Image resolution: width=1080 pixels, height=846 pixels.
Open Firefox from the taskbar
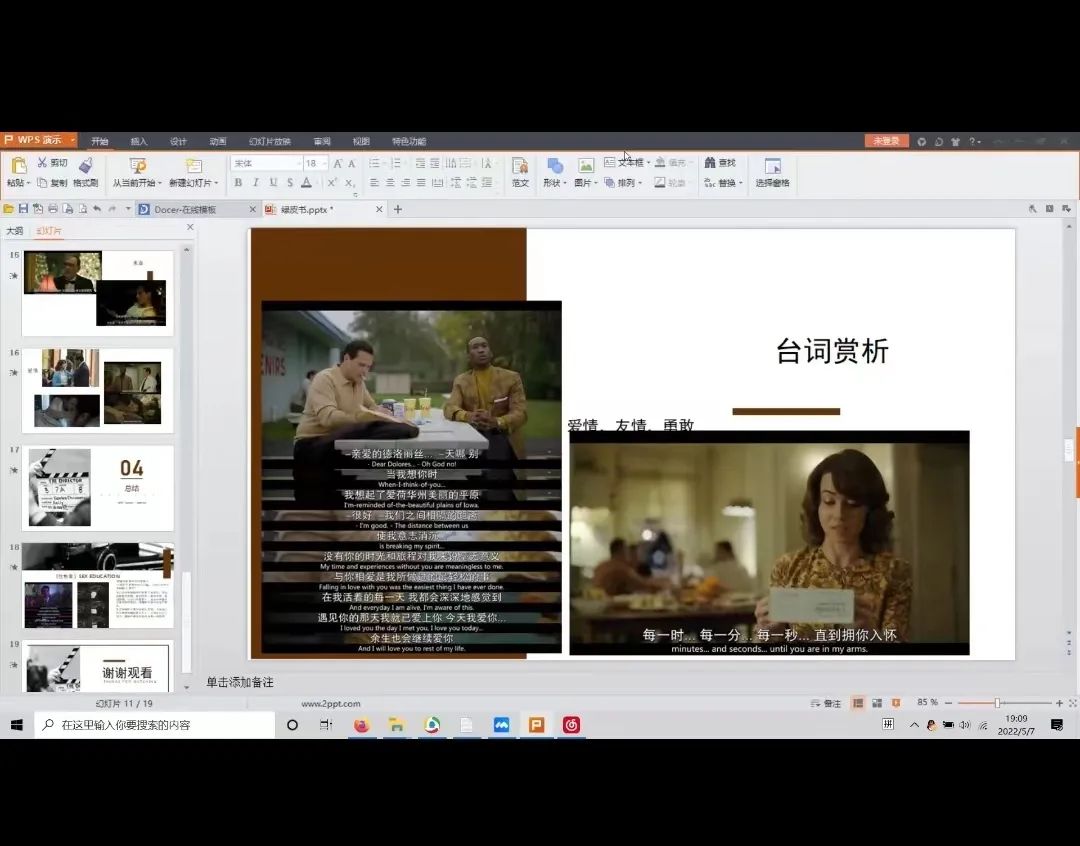[361, 725]
